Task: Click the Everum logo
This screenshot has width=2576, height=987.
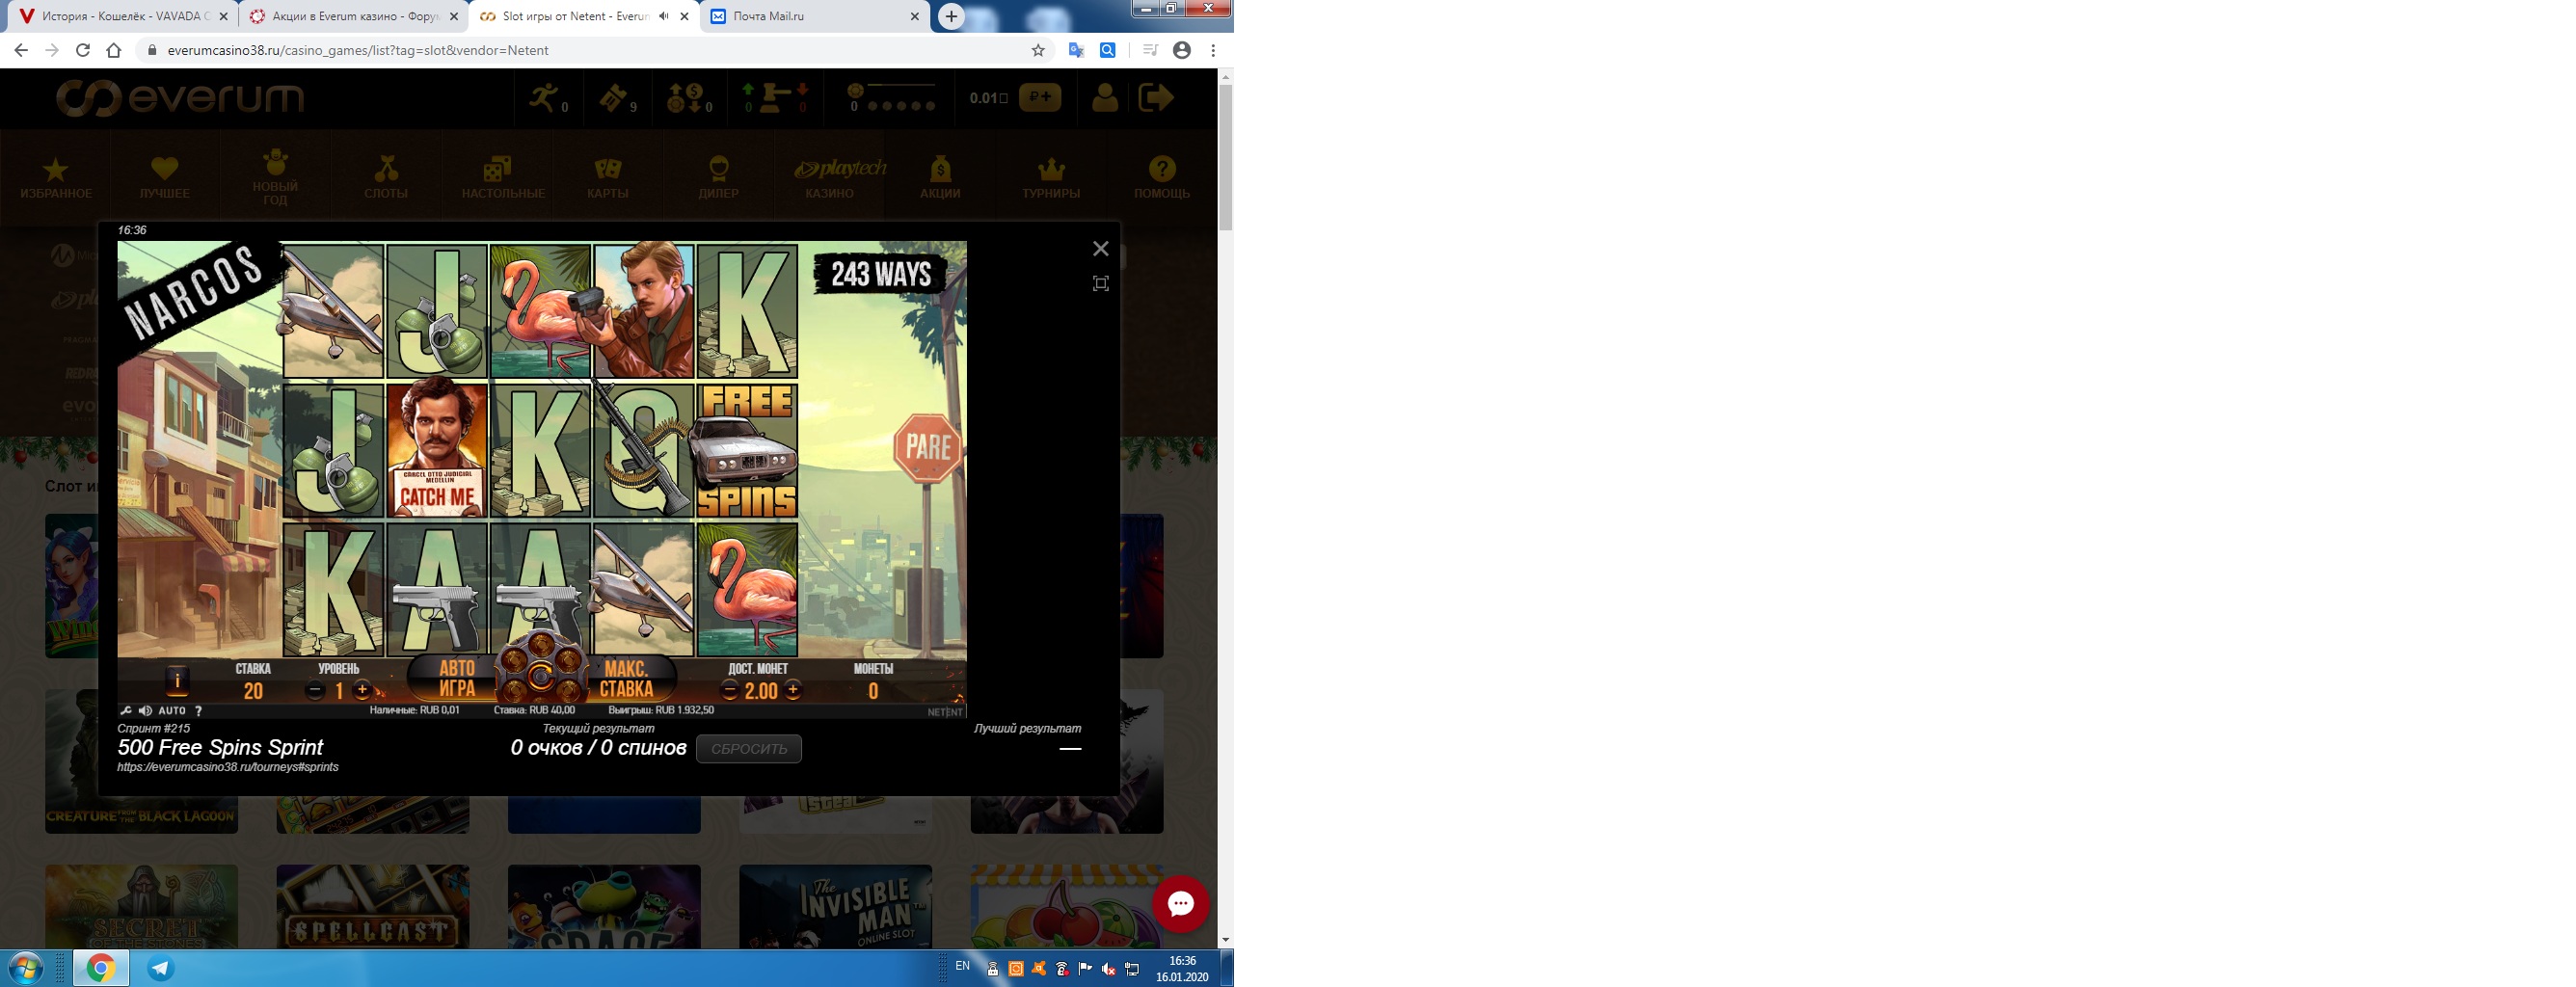Action: click(180, 98)
